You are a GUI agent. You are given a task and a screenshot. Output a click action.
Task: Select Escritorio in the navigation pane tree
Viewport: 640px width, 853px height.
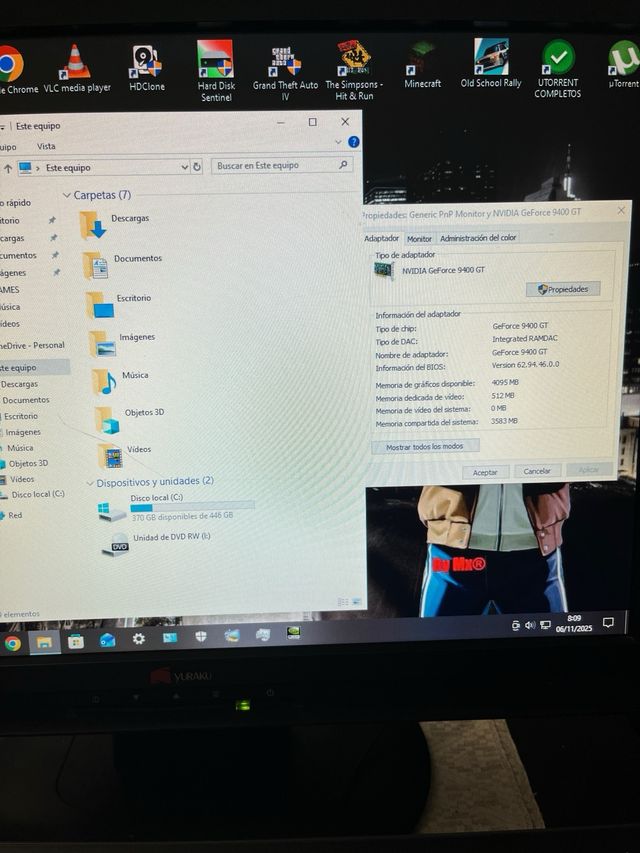[21, 416]
